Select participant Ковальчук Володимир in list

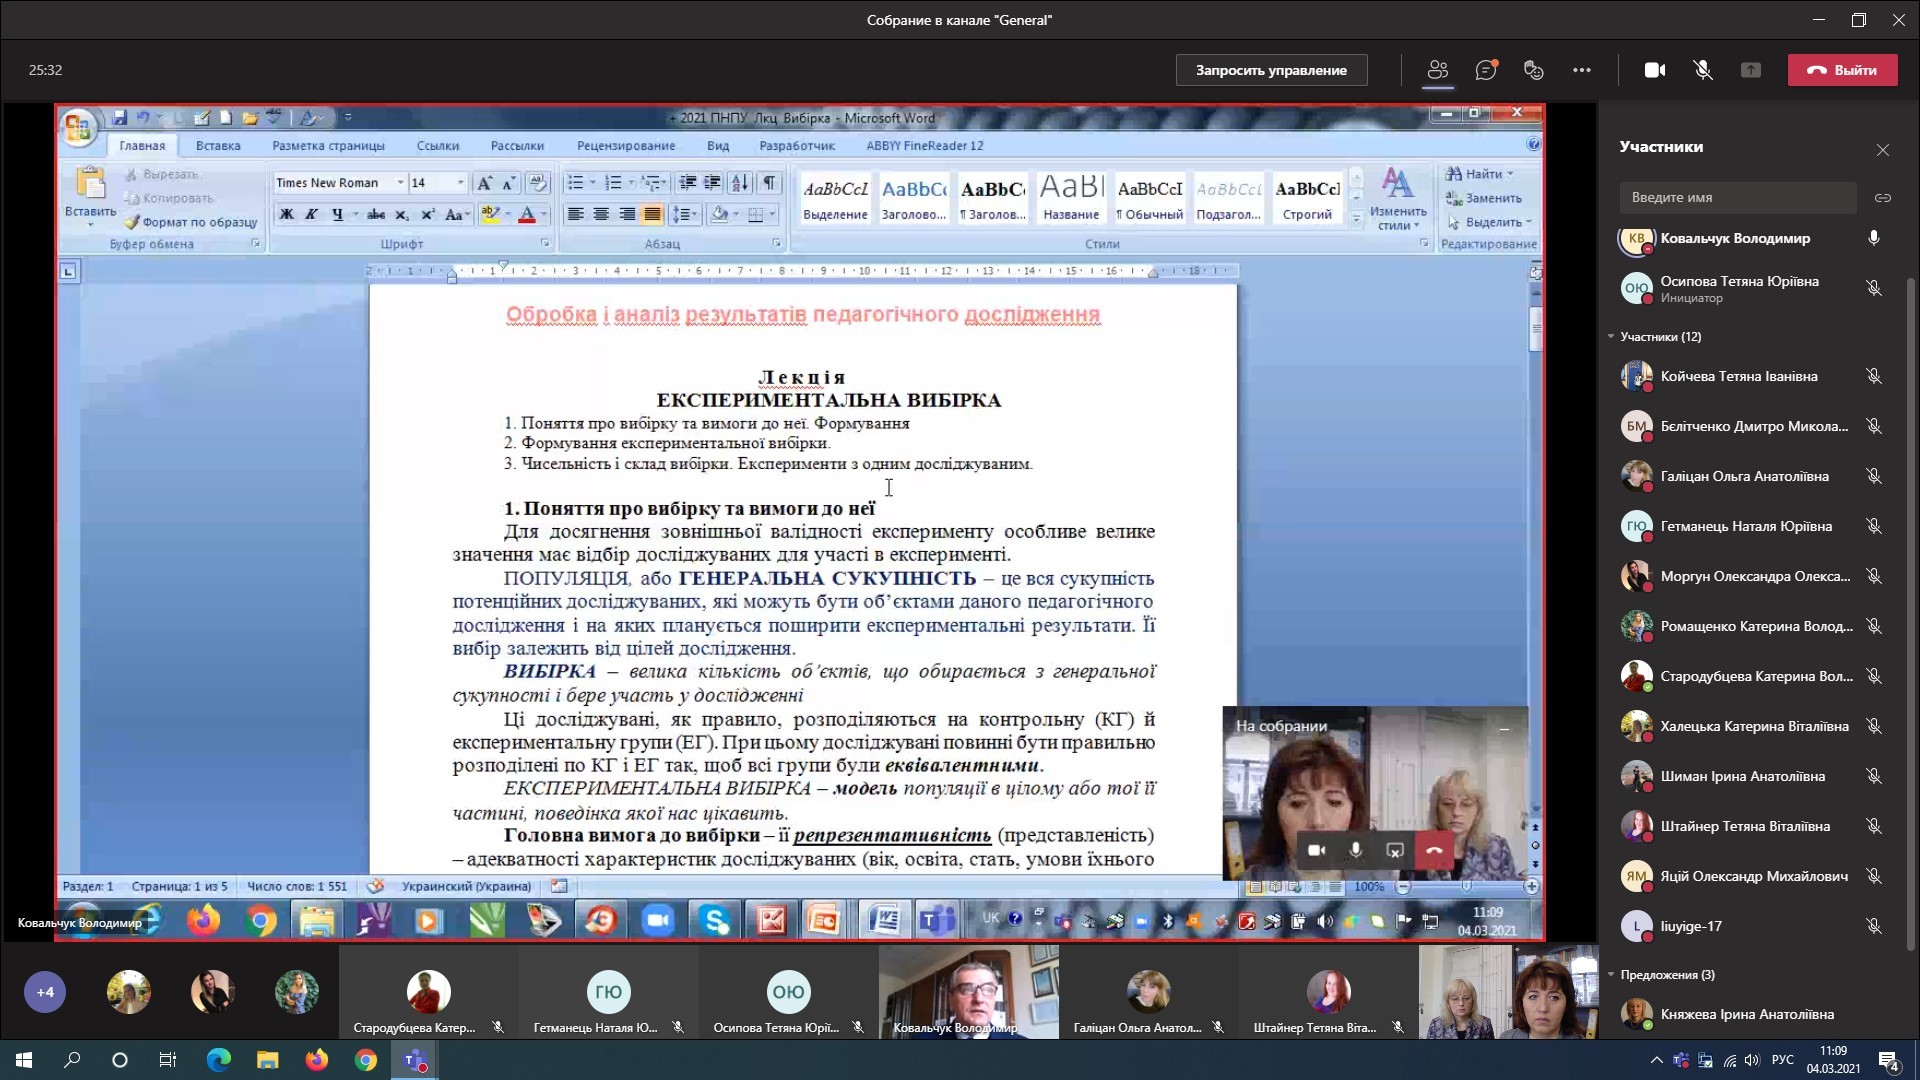[x=1734, y=239]
